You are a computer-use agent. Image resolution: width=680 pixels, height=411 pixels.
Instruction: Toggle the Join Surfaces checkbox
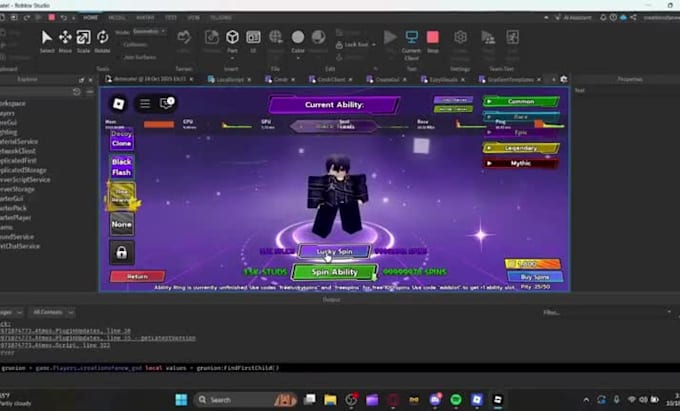click(139, 57)
